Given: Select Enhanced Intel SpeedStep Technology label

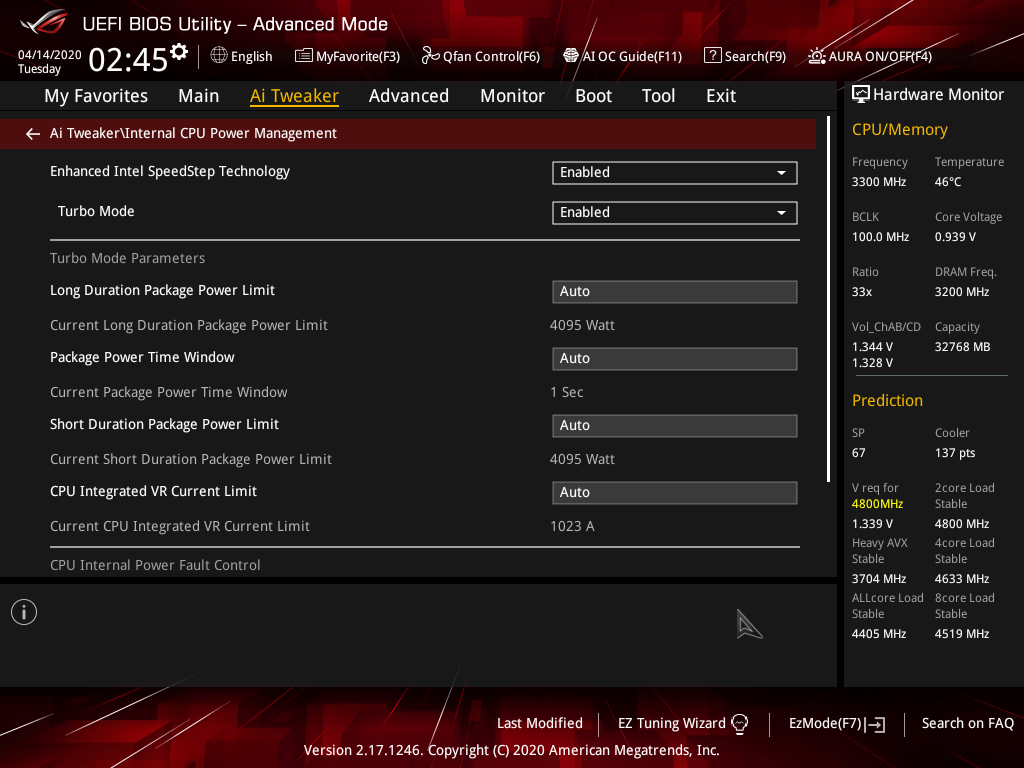Looking at the screenshot, I should pyautogui.click(x=170, y=172).
